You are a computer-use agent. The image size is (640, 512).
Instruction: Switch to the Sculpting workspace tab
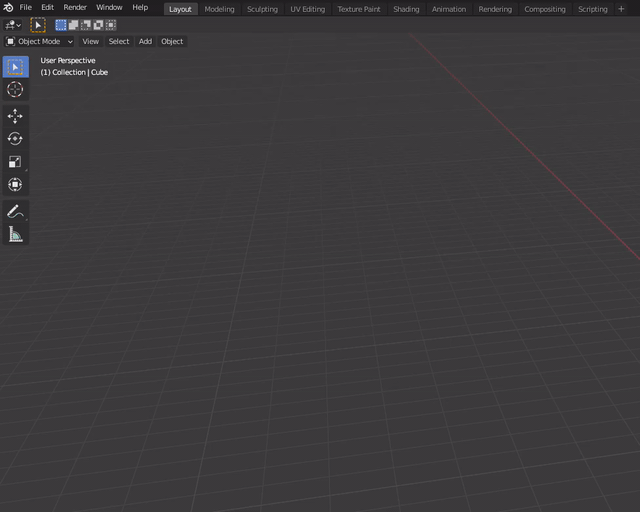point(262,9)
